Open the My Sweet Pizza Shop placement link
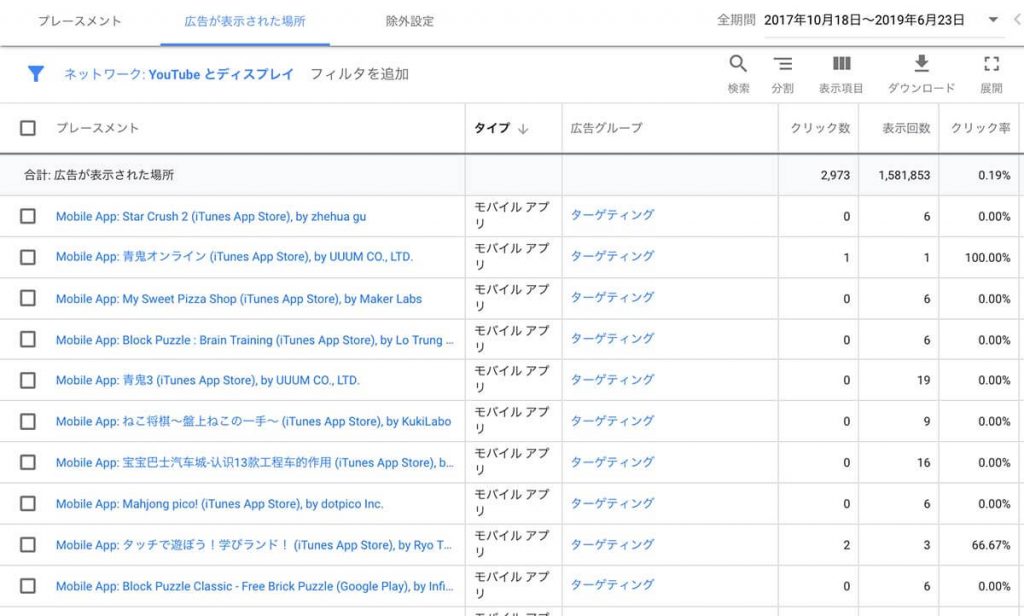This screenshot has height=616, width=1024. [x=239, y=299]
